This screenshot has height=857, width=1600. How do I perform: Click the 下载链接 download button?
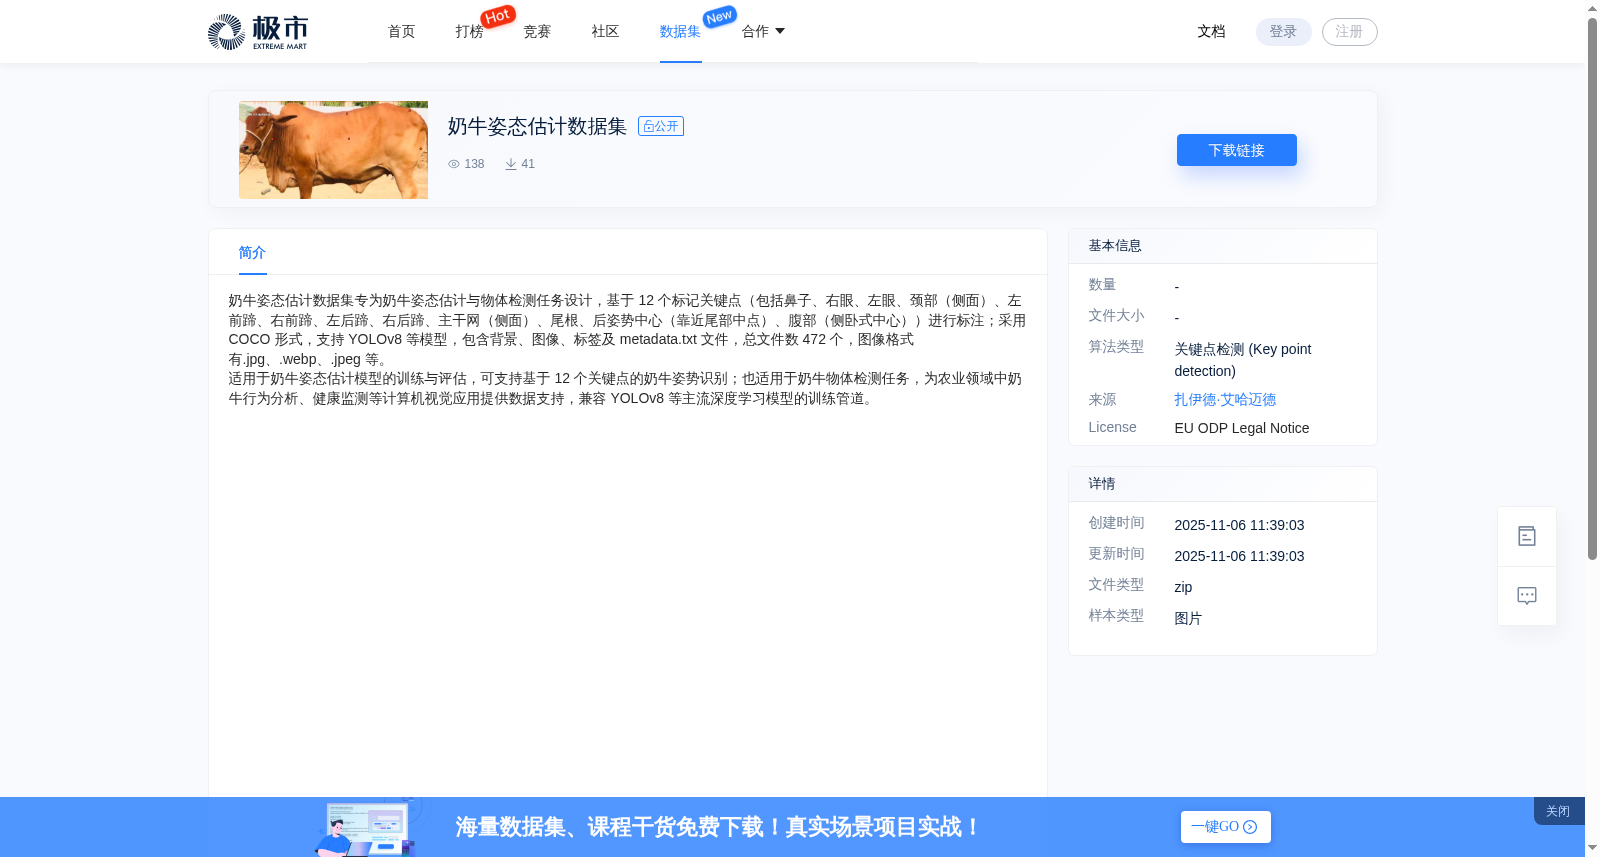click(1237, 150)
